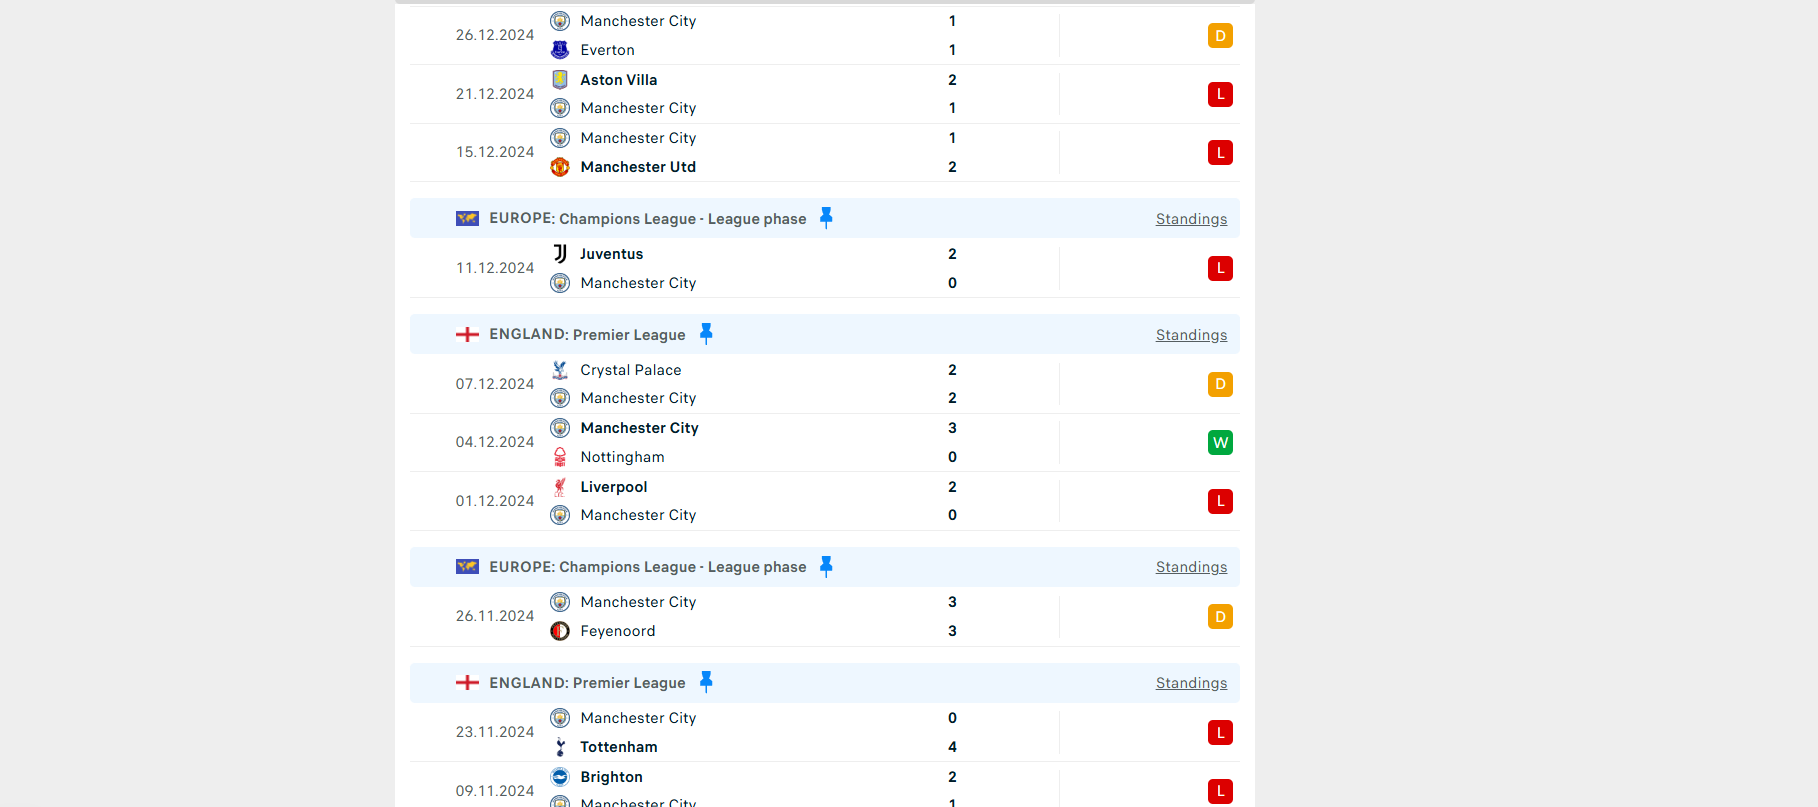Open the Liverpool vs Manchester City match row
The height and width of the screenshot is (807, 1818).
point(825,501)
